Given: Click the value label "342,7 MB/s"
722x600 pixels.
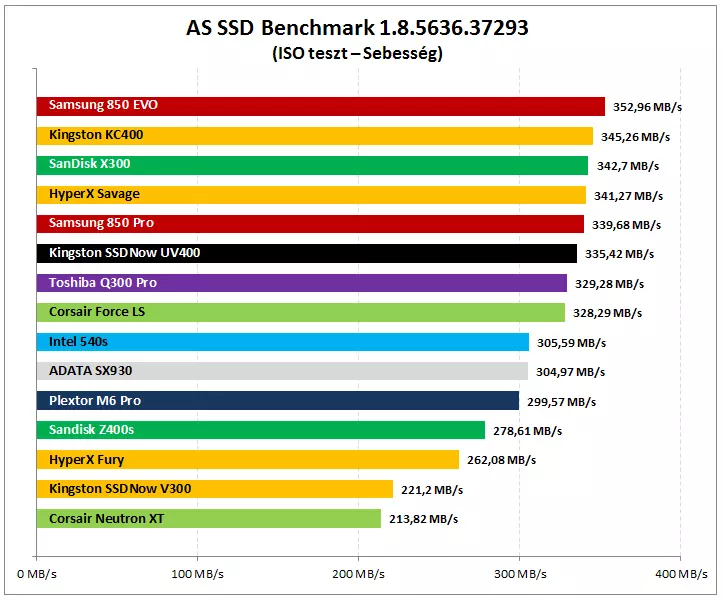Looking at the screenshot, I should click(x=628, y=166).
